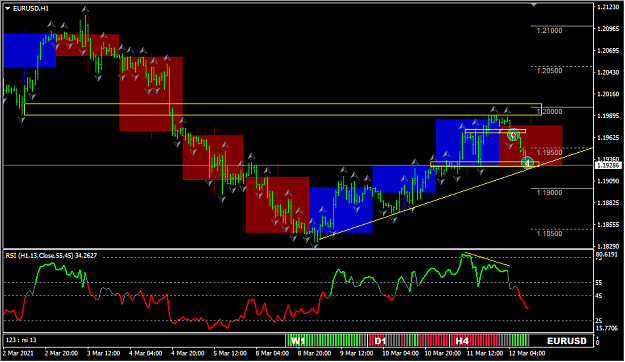Select the rising yellow trendline

pos(456,193)
